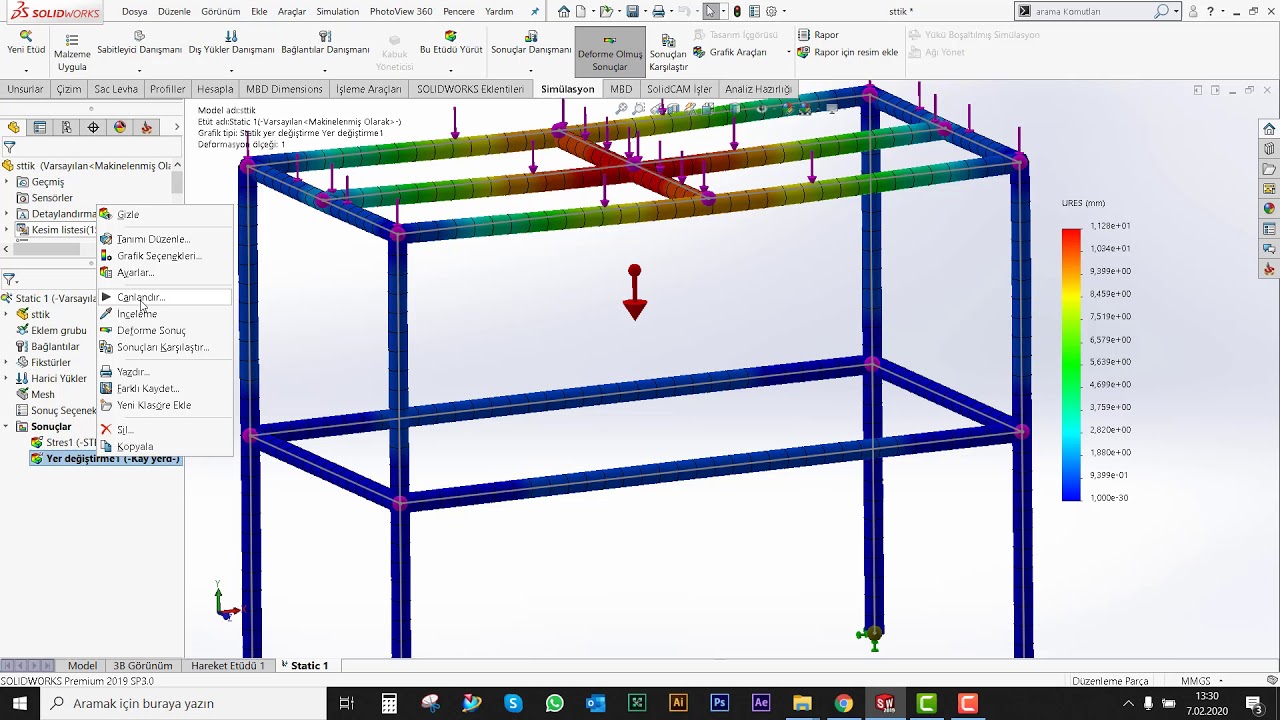Expand the Kesim listesi tree node

pyautogui.click(x=7, y=230)
